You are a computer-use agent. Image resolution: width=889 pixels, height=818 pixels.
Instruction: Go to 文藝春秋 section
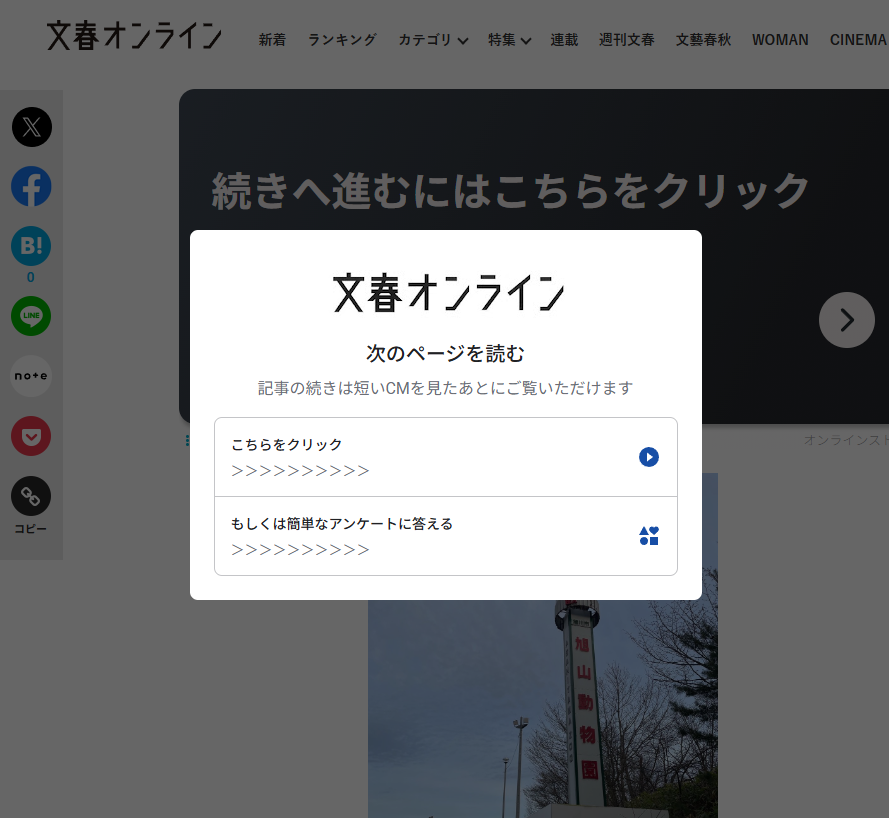703,40
